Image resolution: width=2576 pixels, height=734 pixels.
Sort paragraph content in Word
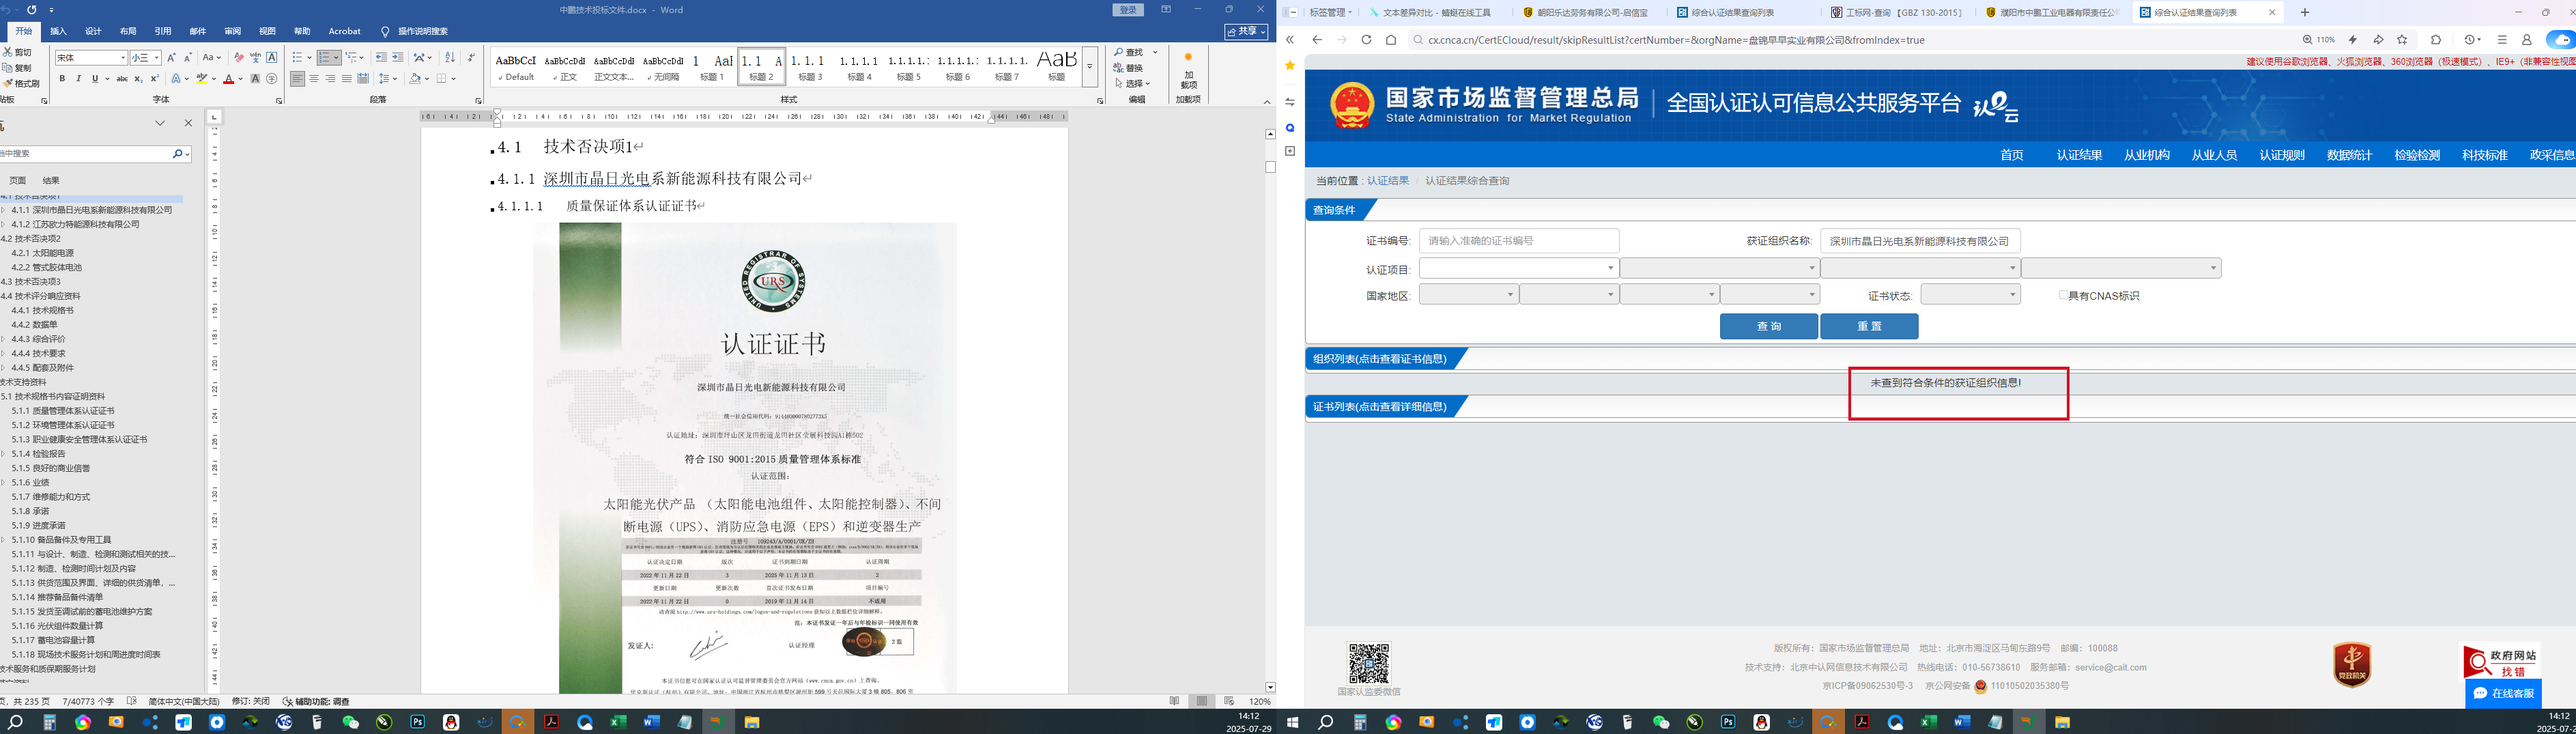click(449, 58)
